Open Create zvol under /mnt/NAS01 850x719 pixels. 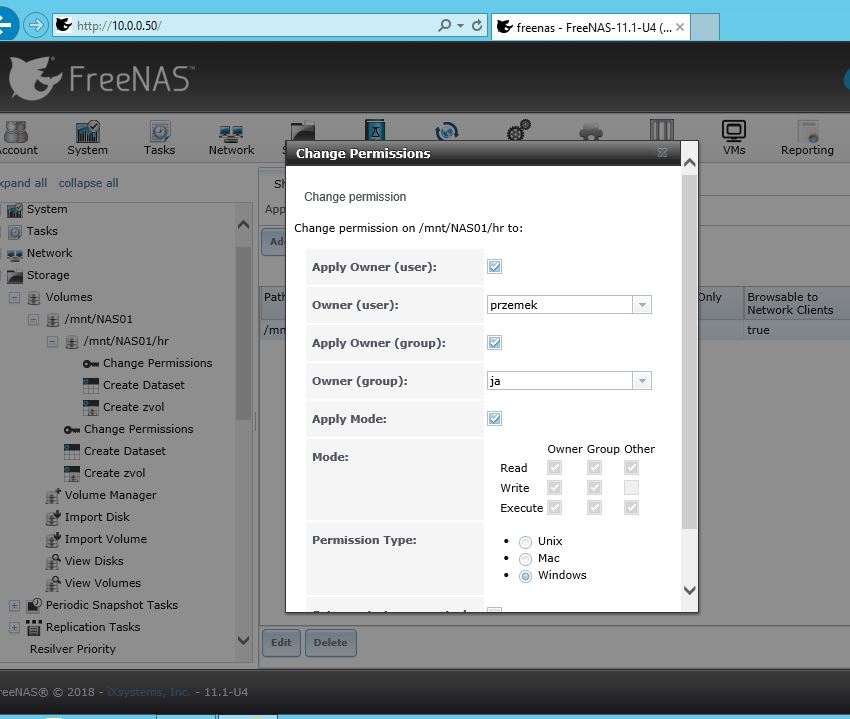(x=114, y=473)
